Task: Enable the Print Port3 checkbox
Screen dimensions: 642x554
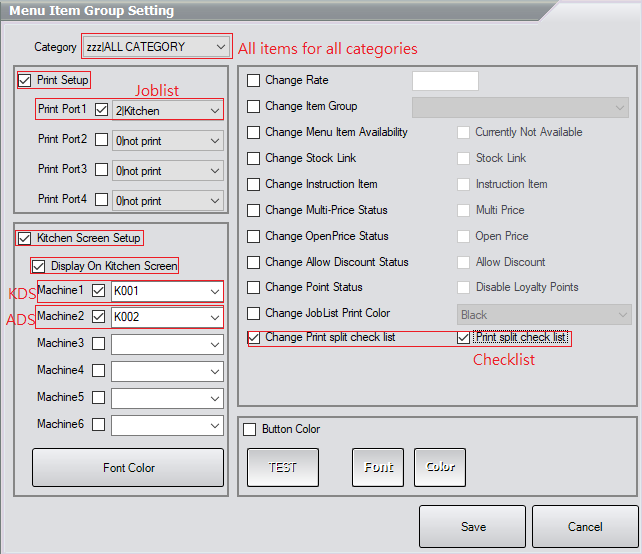Action: 102,170
